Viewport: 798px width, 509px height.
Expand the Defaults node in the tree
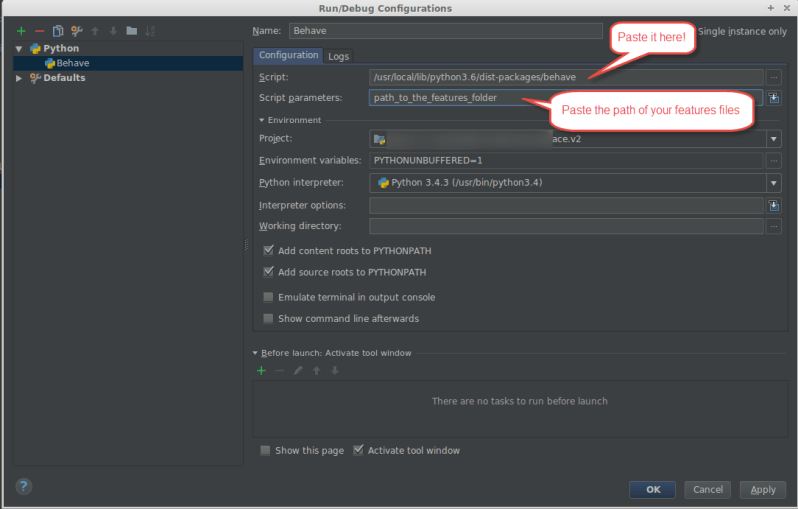click(19, 78)
